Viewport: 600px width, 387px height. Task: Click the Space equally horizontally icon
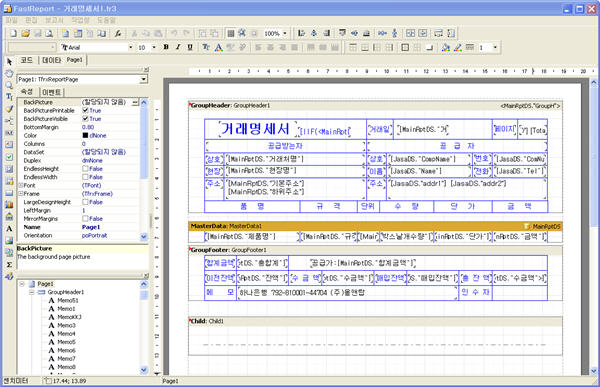[382, 34]
